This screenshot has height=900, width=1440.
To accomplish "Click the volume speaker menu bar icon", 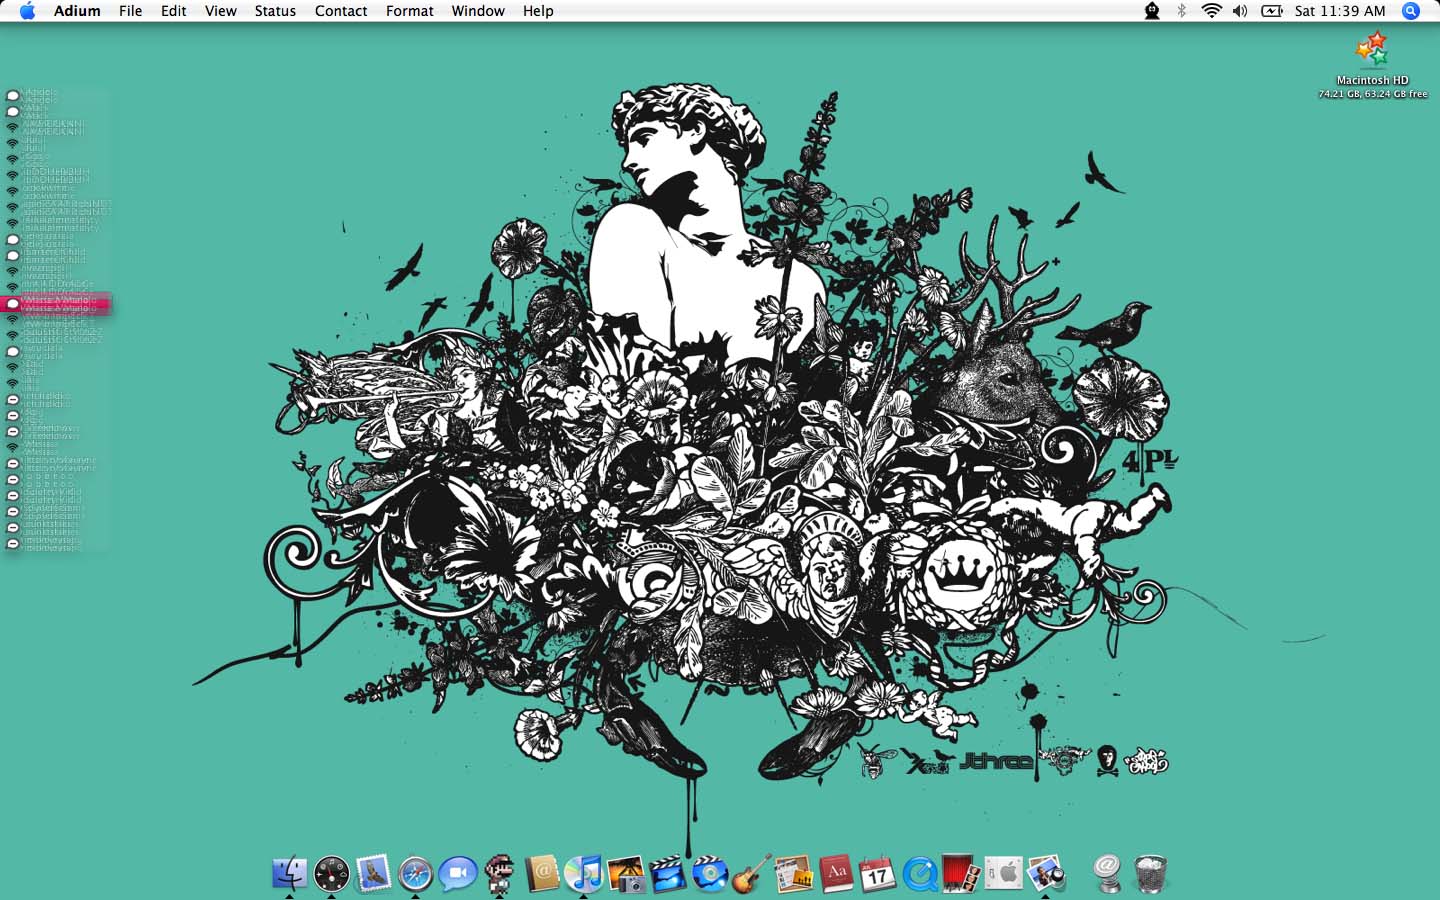I will (1240, 11).
